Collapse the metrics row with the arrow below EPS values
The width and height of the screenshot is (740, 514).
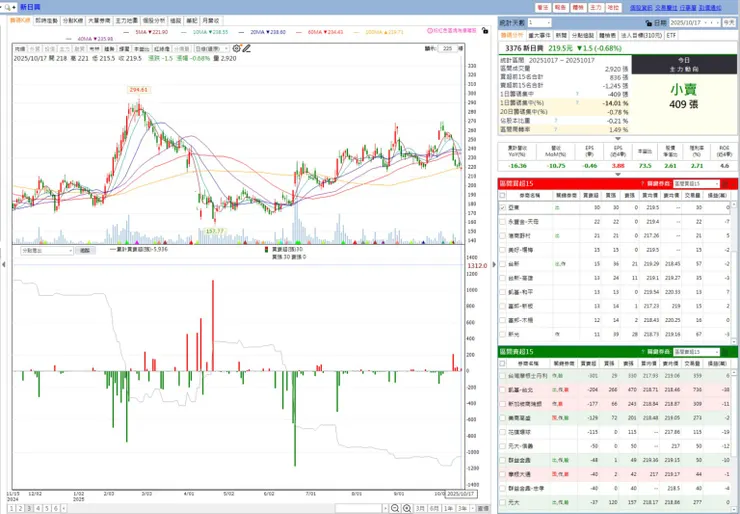click(x=617, y=174)
